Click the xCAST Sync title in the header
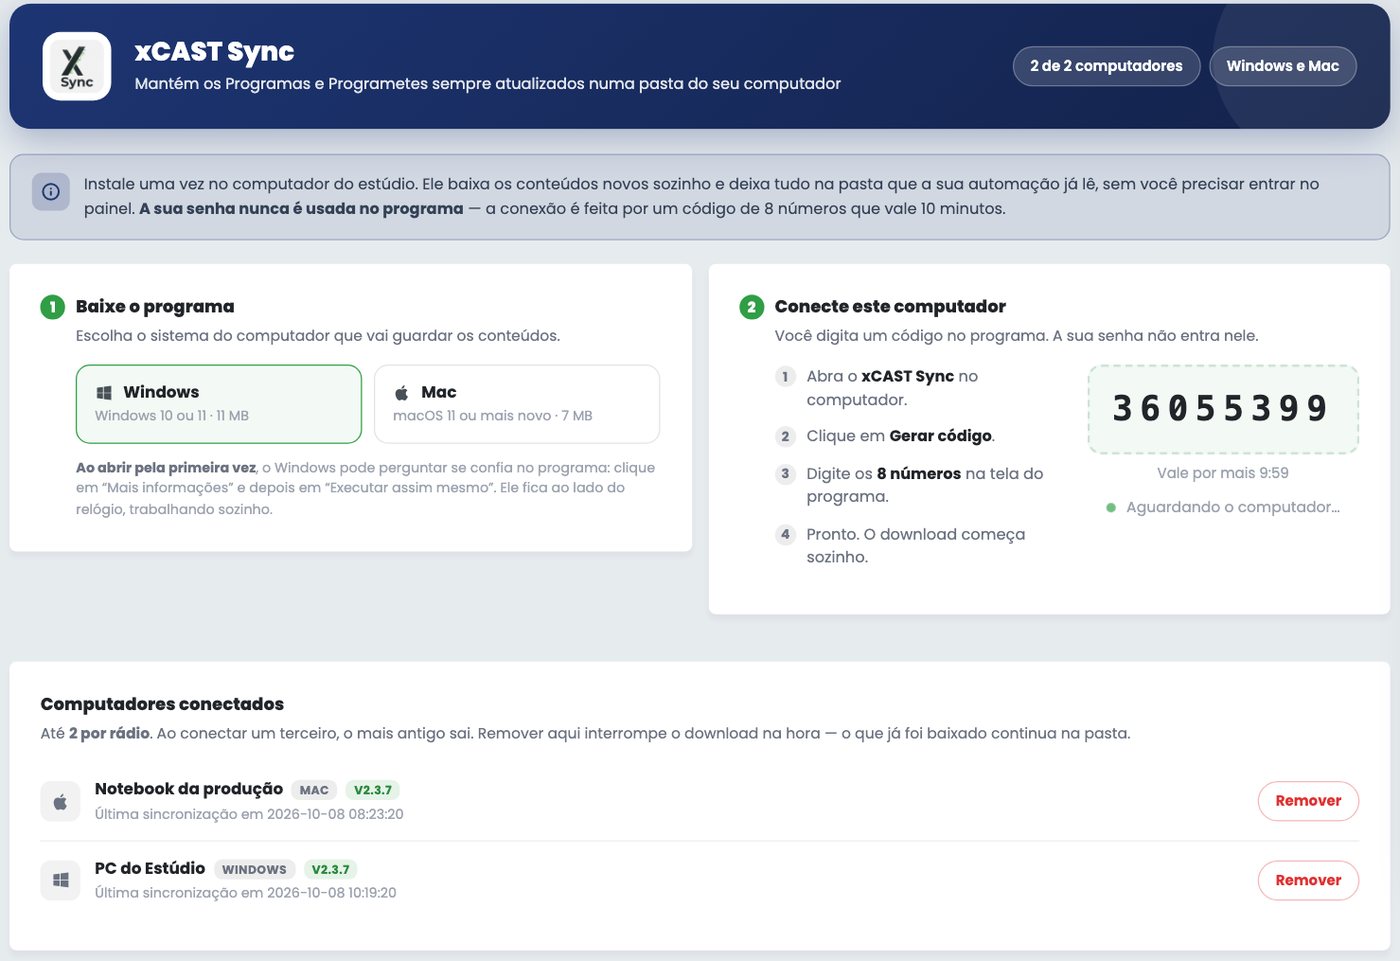 pyautogui.click(x=215, y=51)
